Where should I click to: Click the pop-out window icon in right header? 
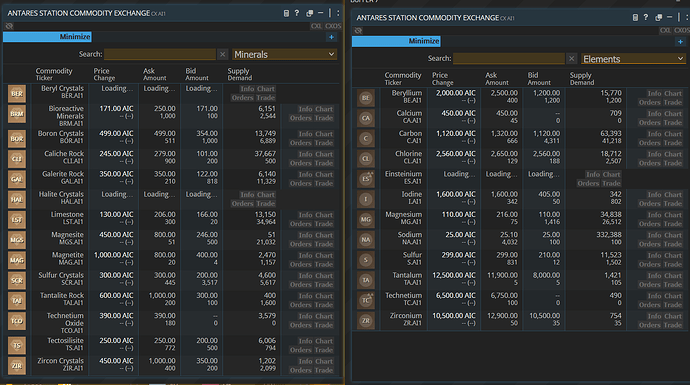(x=658, y=18)
